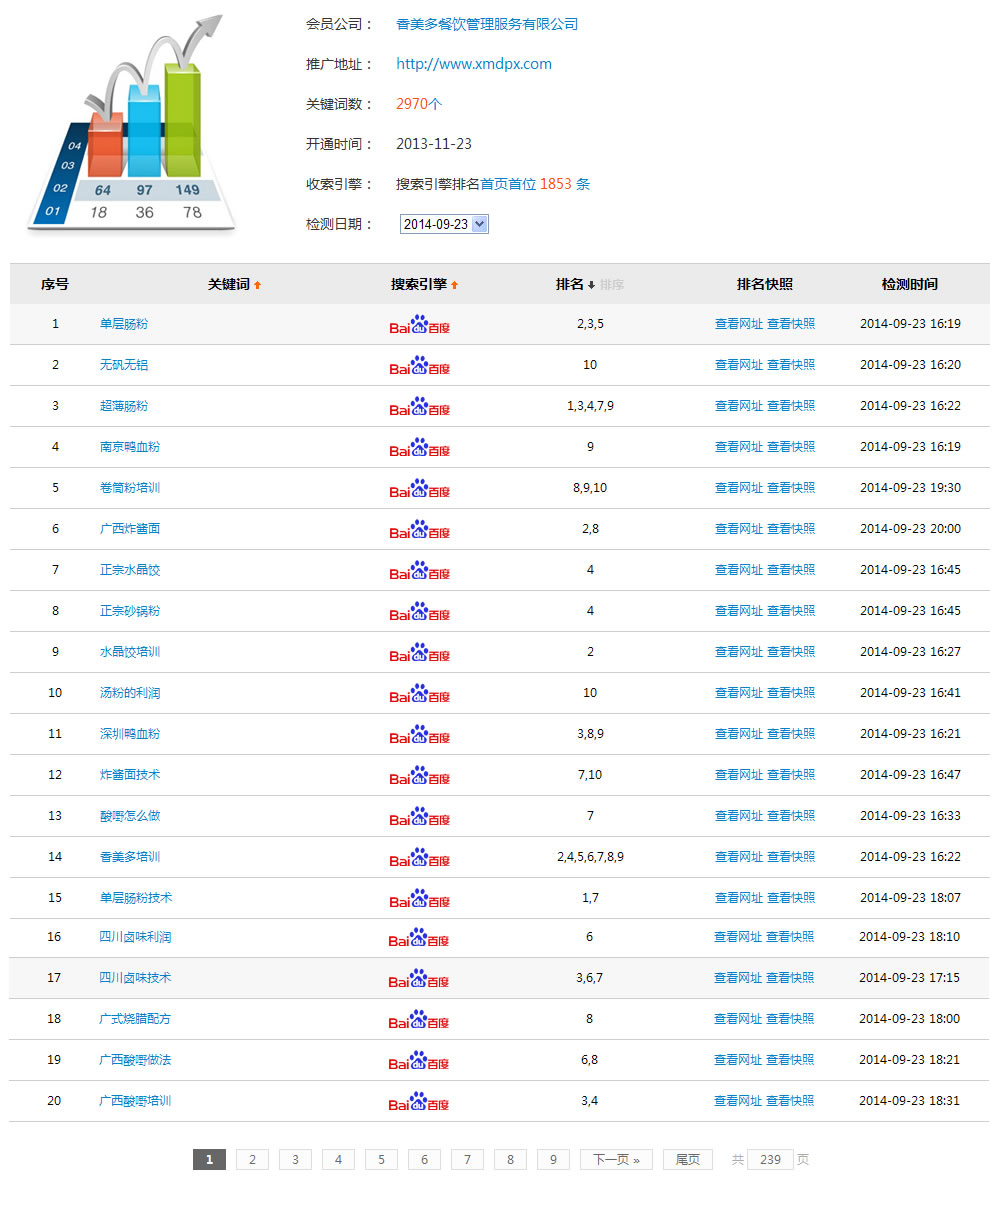Jump to page 9 in pagination
1000x1215 pixels.
[x=553, y=1160]
